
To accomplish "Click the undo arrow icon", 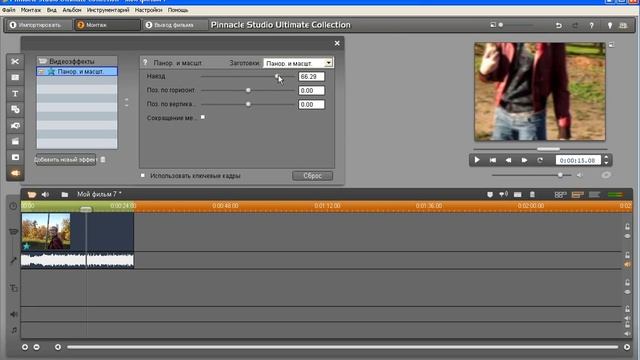I will (558, 25).
